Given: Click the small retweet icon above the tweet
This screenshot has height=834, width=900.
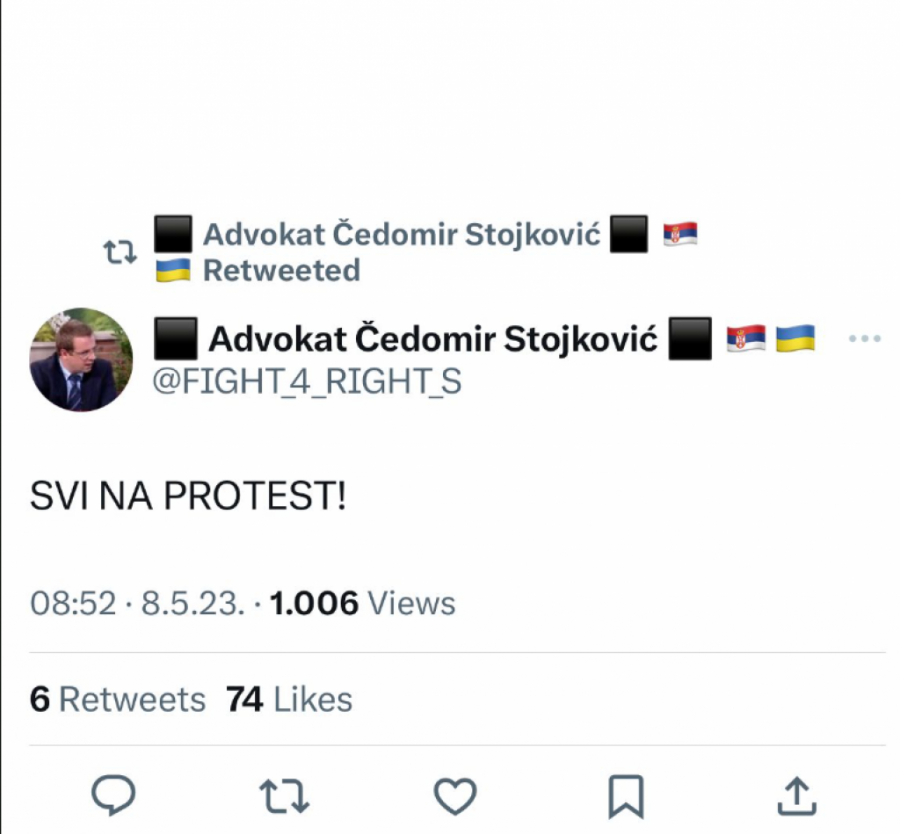Looking at the screenshot, I should click(121, 253).
